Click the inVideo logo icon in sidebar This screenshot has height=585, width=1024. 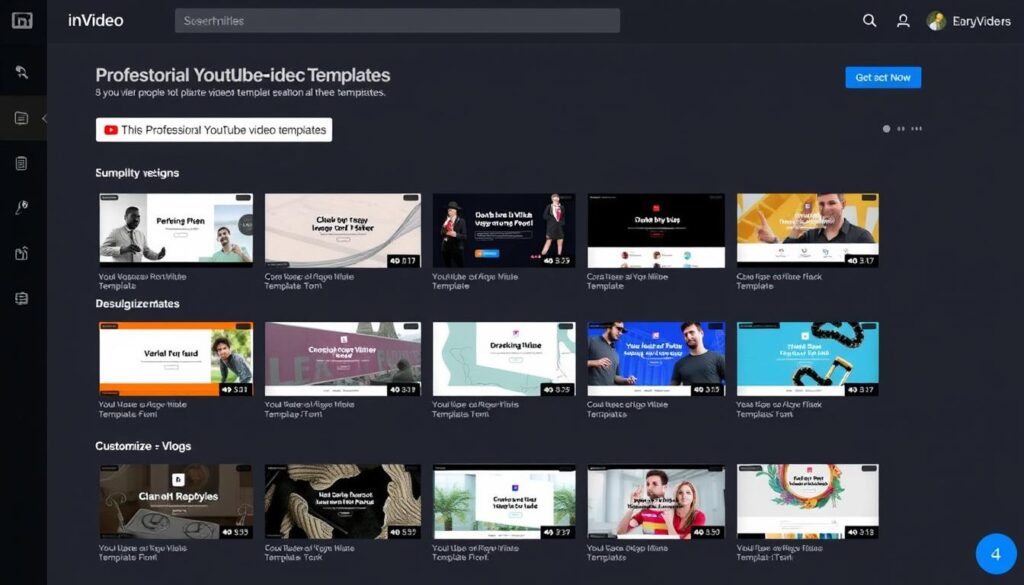click(22, 20)
